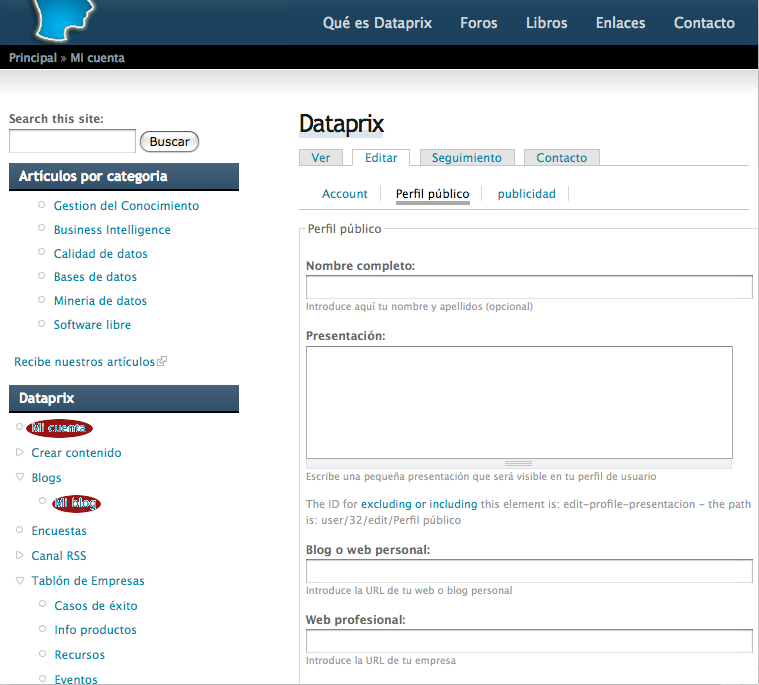Open Libros in the top menu
The image size is (759, 685).
point(546,23)
